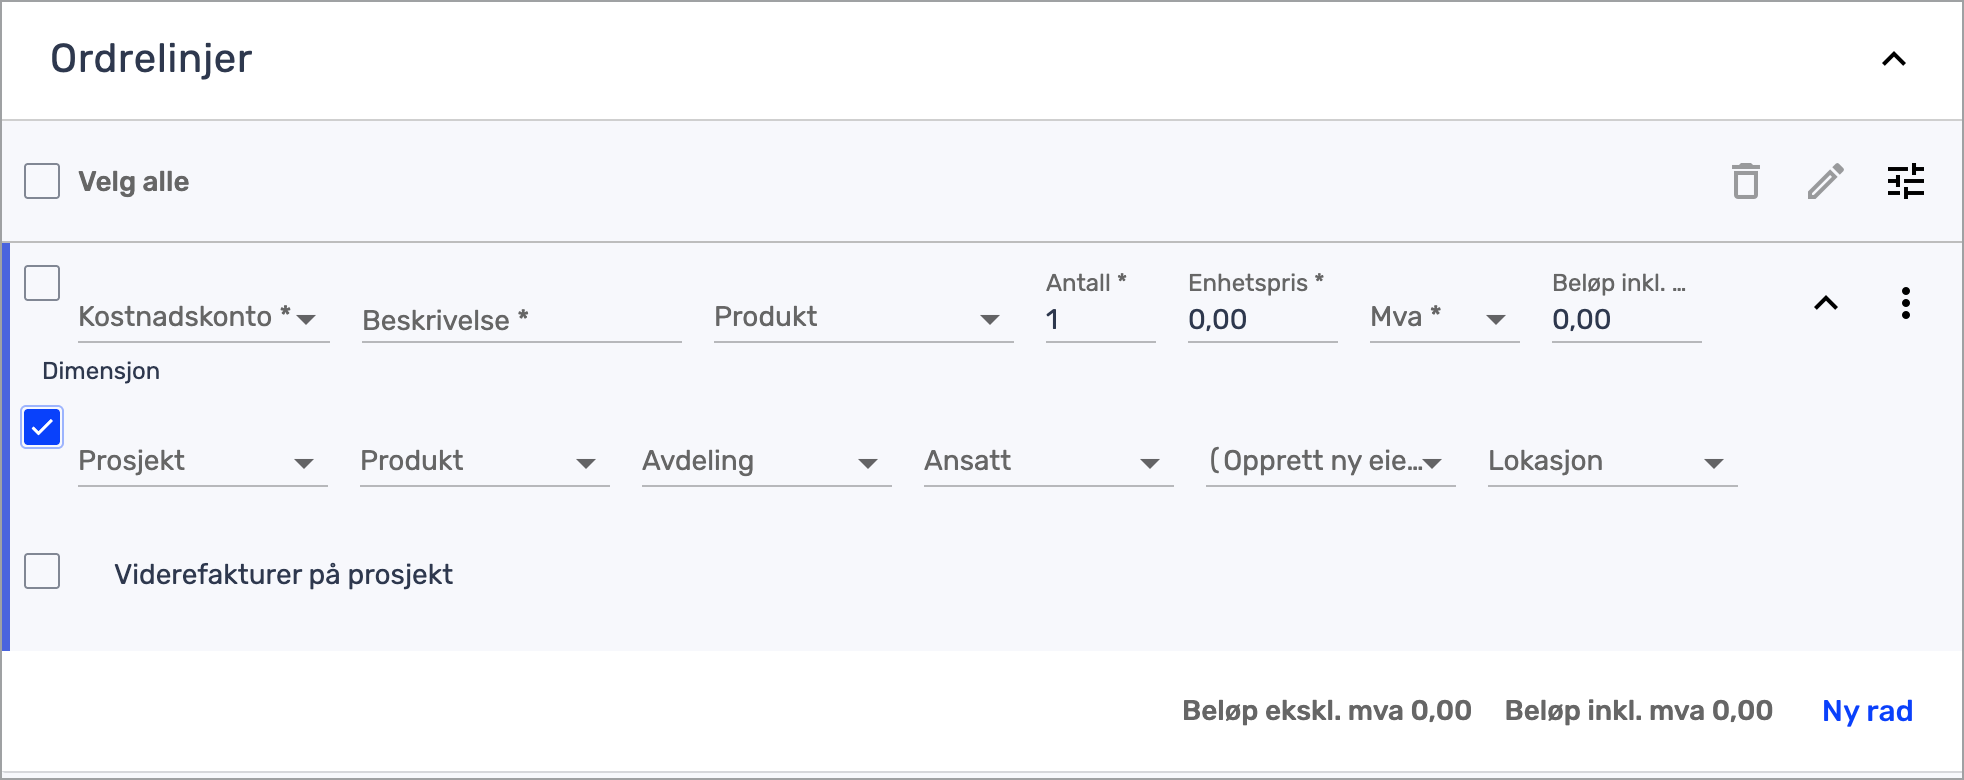The image size is (1964, 780).
Task: Enable Viderefakturer på prosjekt checkbox
Action: pyautogui.click(x=42, y=572)
